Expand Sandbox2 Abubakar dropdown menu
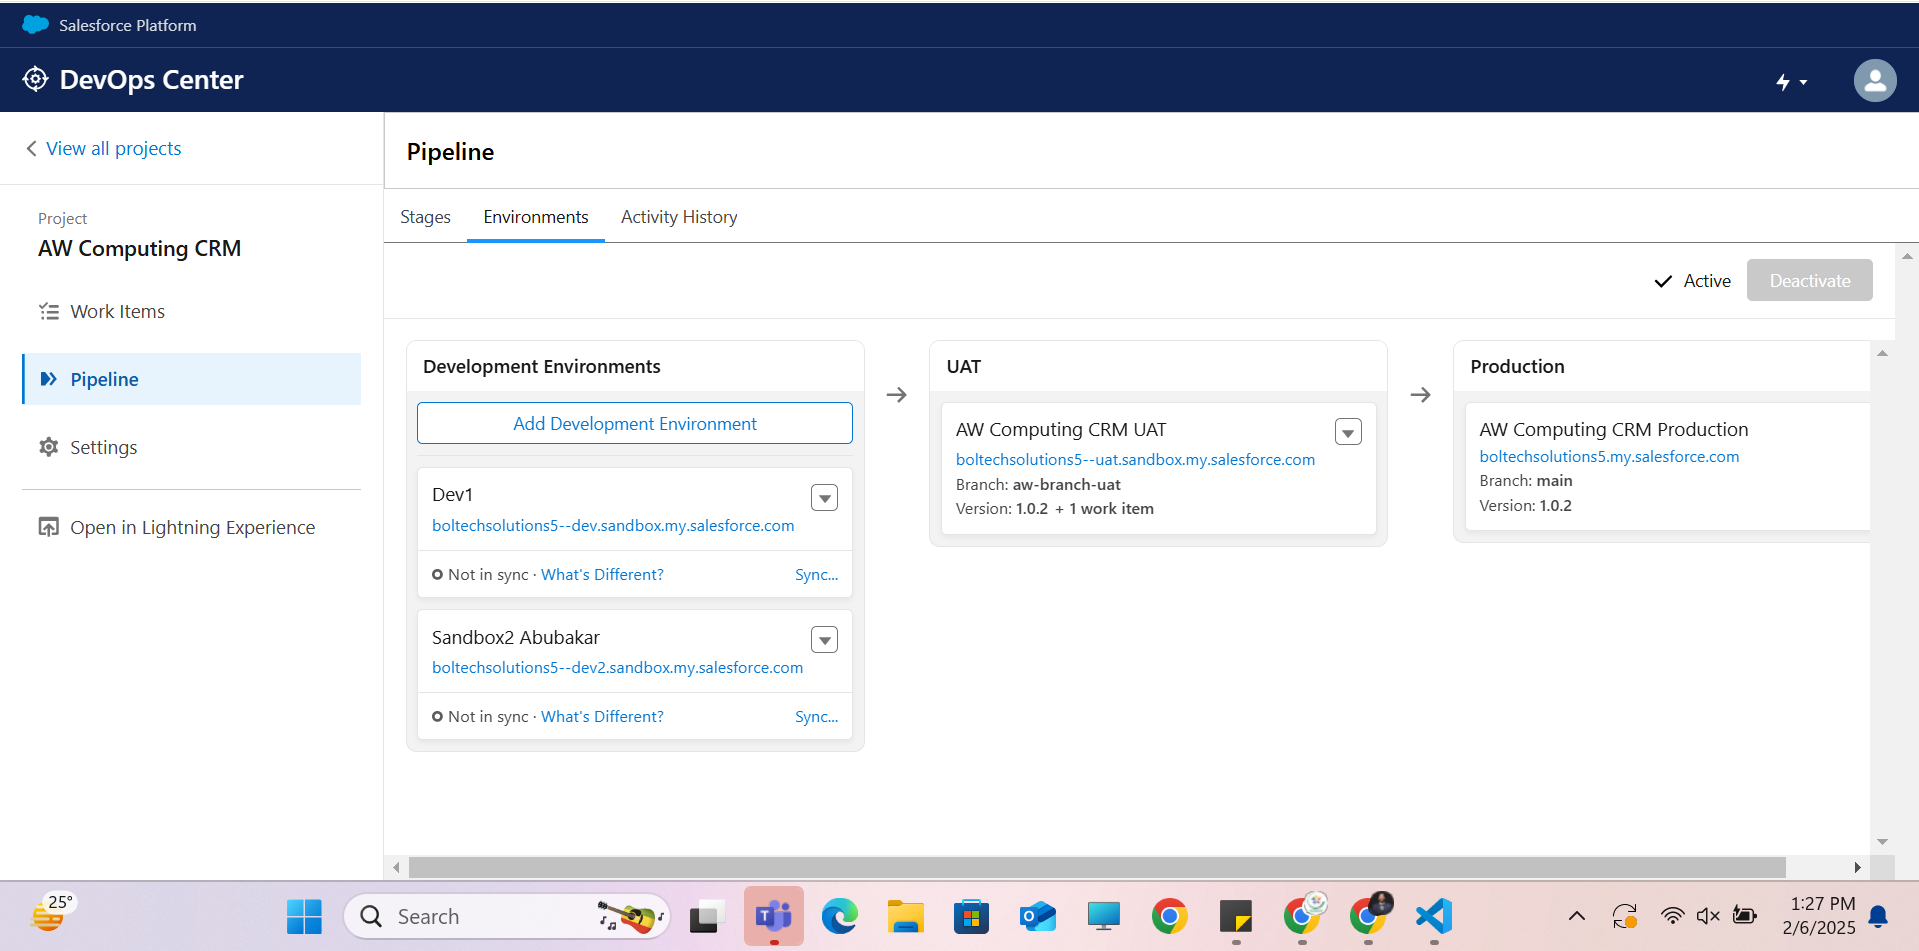 coord(824,639)
